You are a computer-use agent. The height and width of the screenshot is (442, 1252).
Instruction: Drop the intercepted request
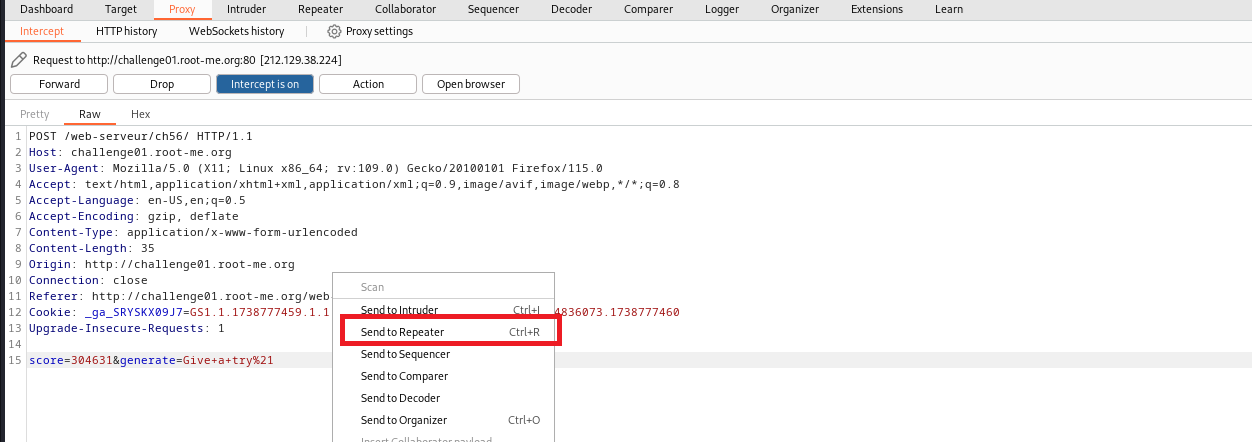[161, 84]
